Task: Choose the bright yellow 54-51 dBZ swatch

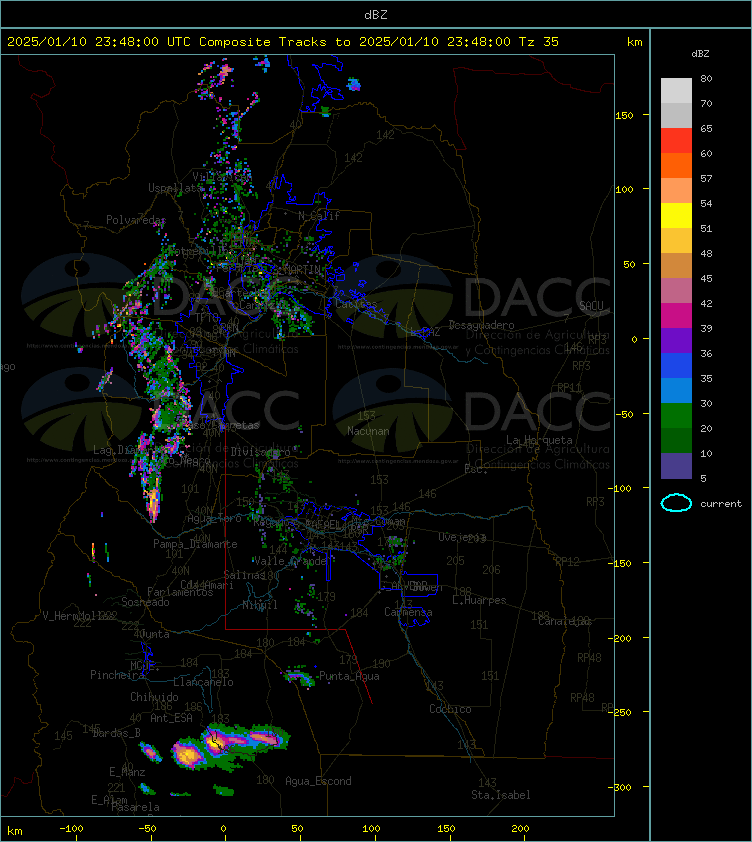Action: click(676, 215)
